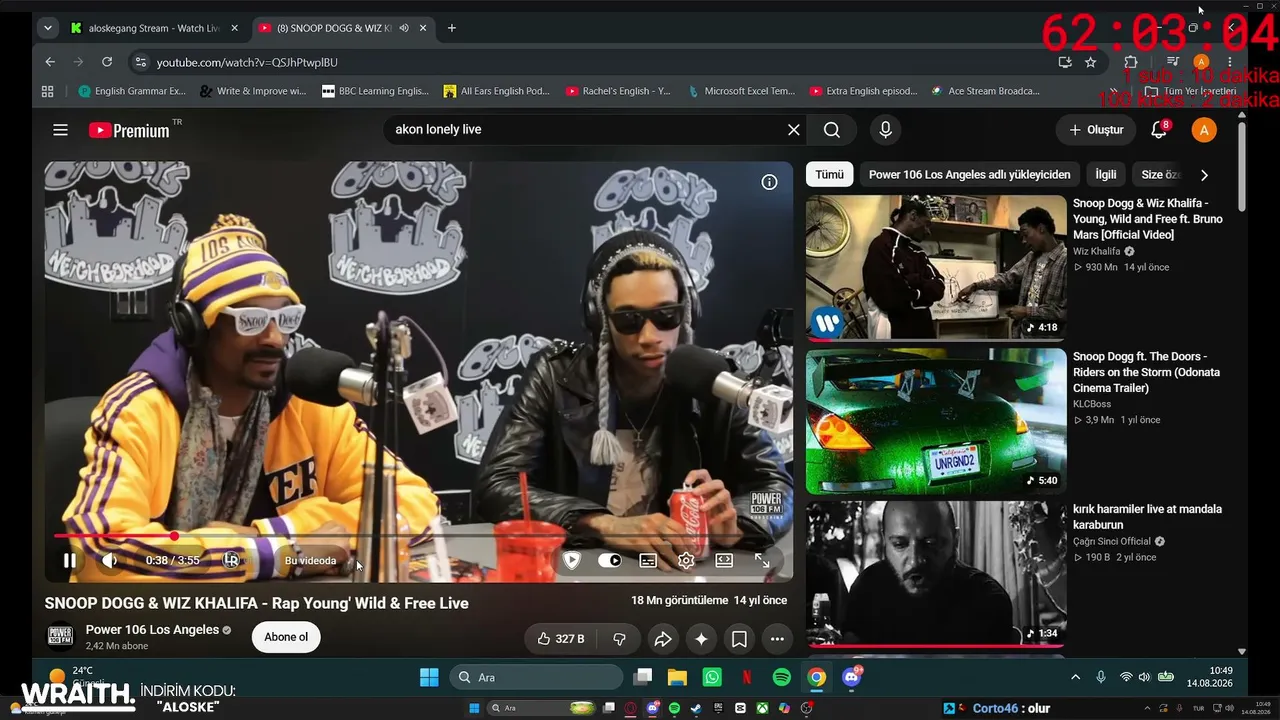
Task: Pause the video playback
Action: tap(70, 560)
